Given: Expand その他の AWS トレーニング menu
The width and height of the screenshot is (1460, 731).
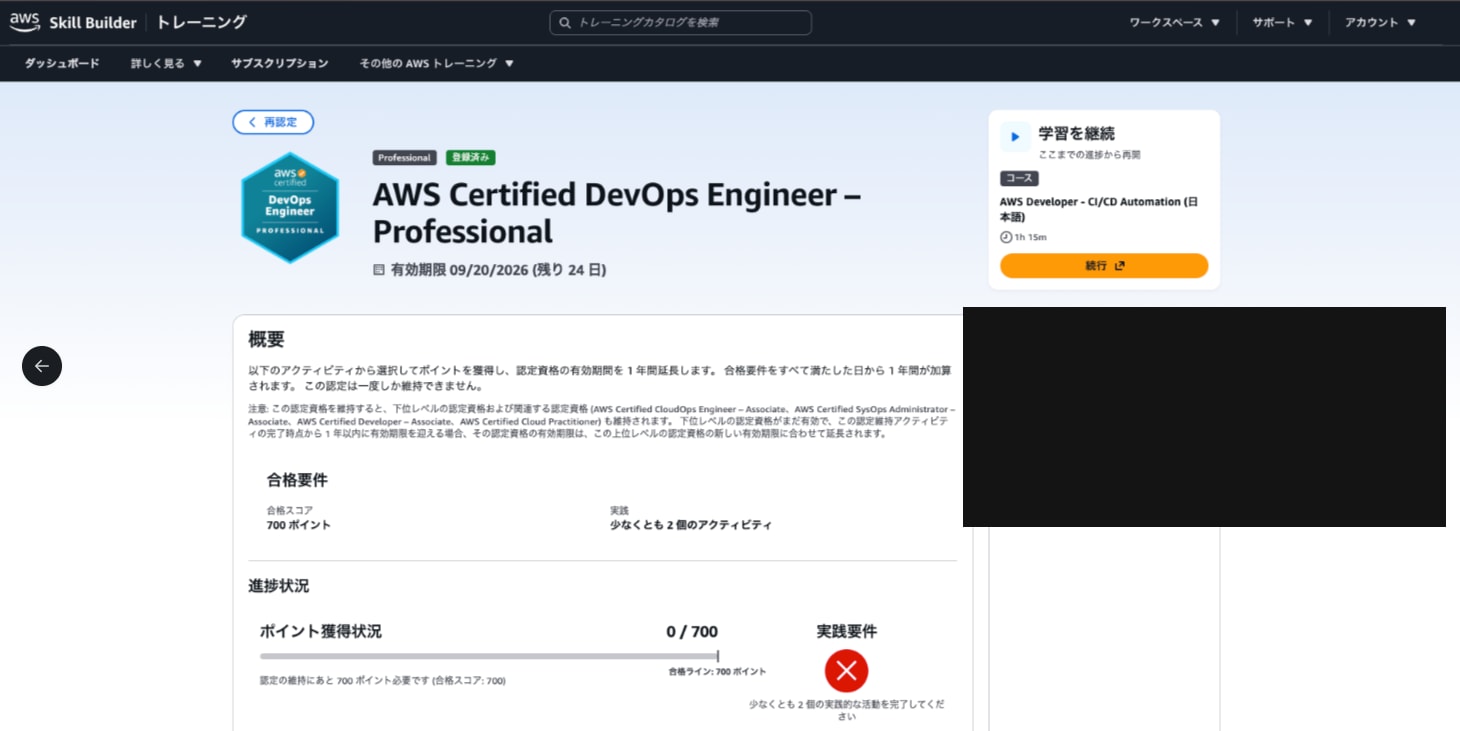Looking at the screenshot, I should coord(436,63).
